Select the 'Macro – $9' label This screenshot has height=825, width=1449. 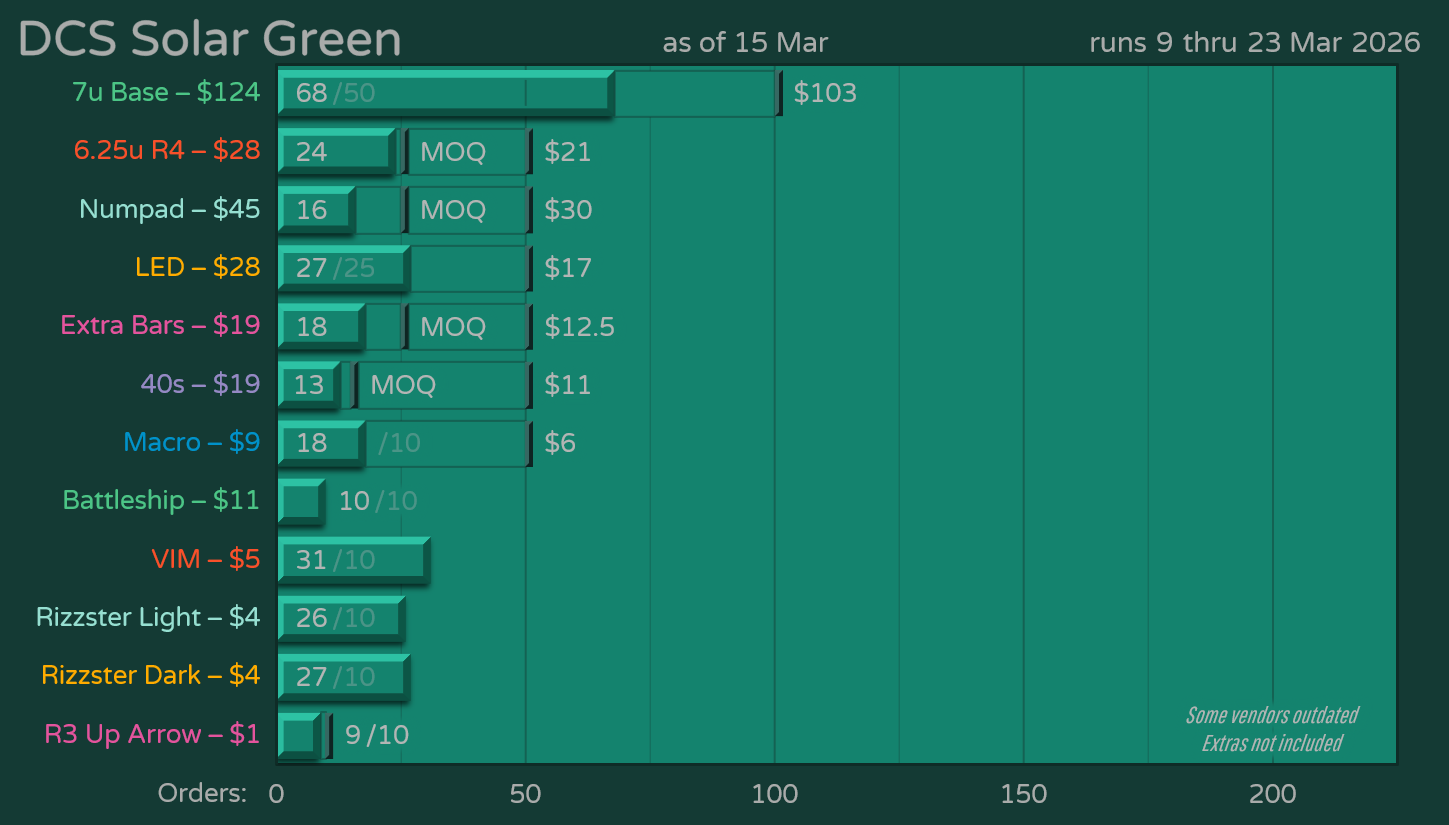192,442
